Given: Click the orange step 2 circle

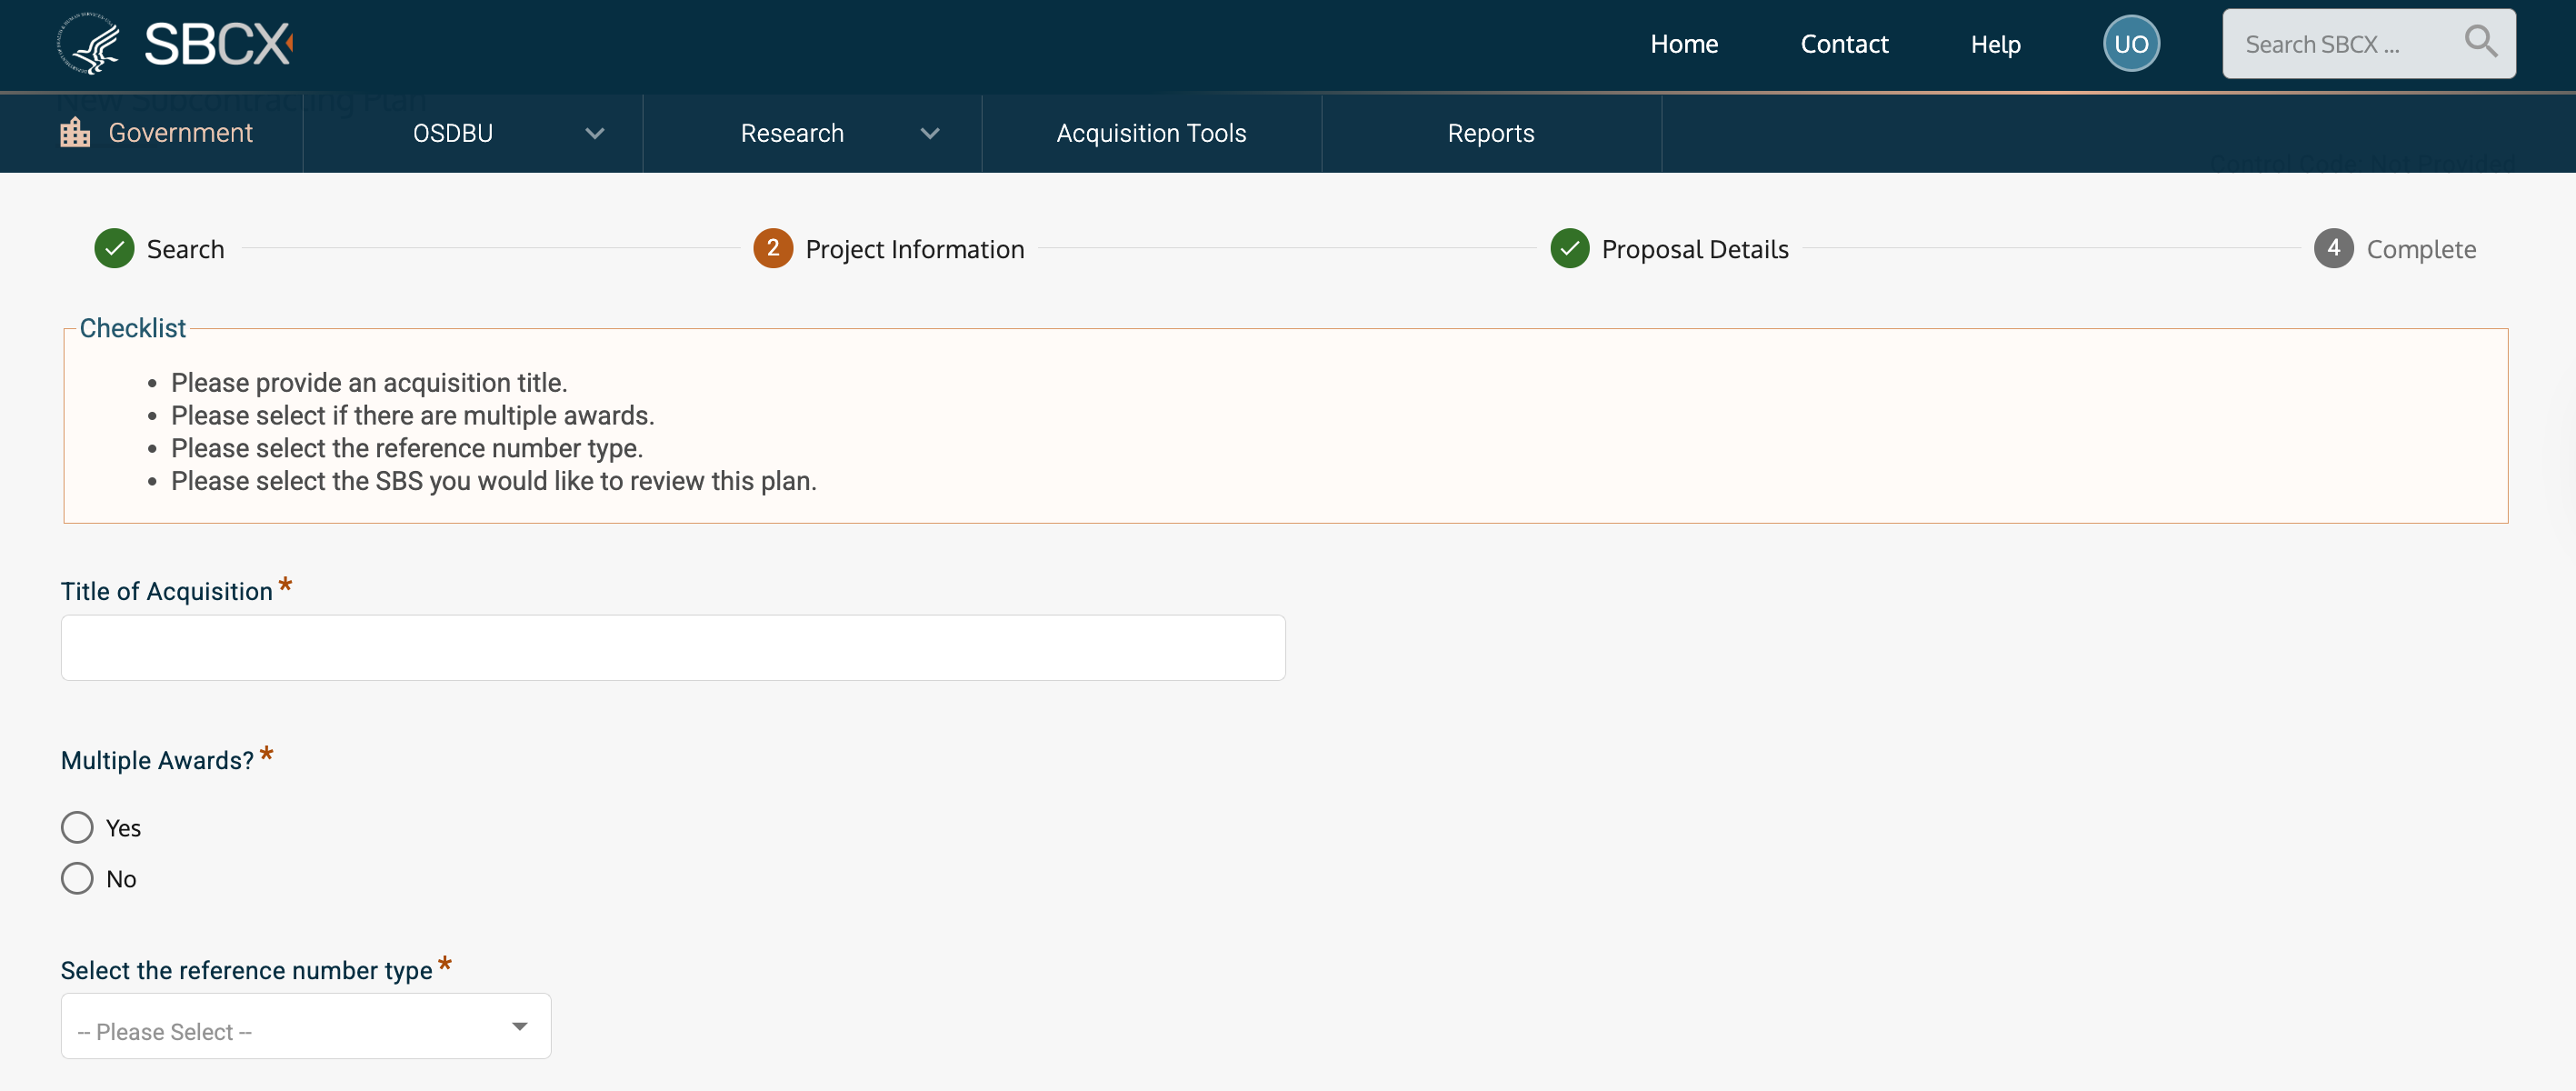Looking at the screenshot, I should [772, 249].
